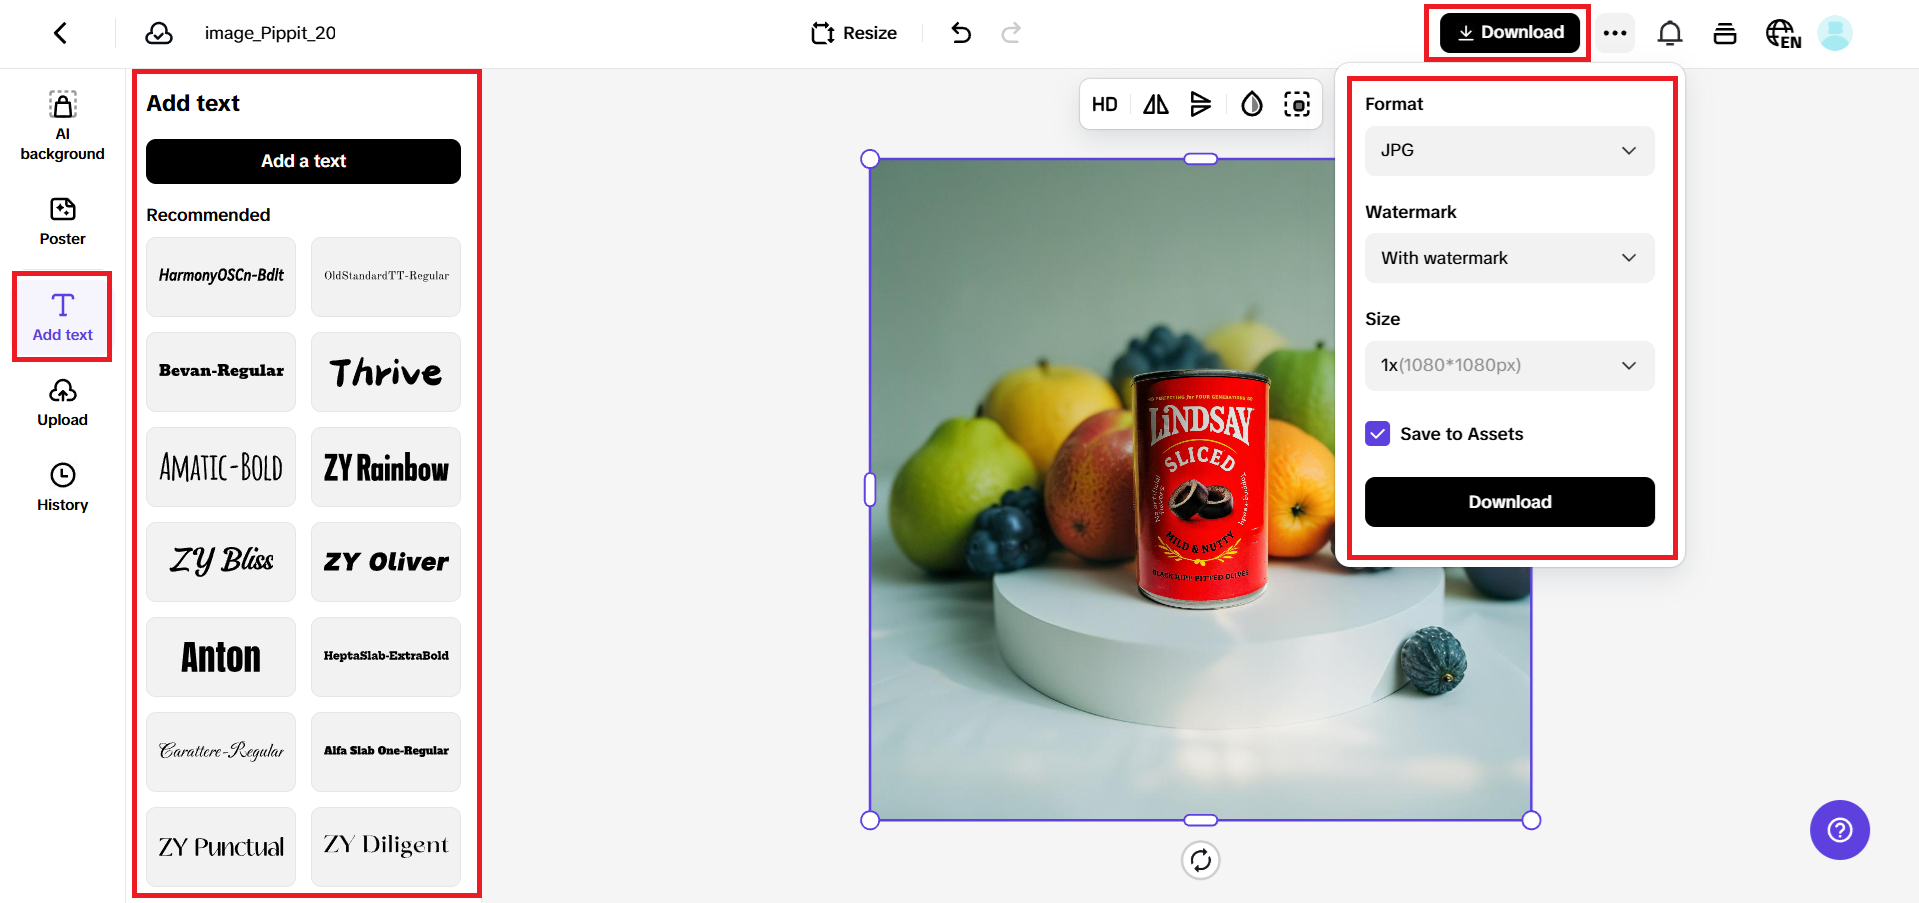Choose the ZY Rainbow font style
Image resolution: width=1919 pixels, height=903 pixels.
tap(386, 466)
